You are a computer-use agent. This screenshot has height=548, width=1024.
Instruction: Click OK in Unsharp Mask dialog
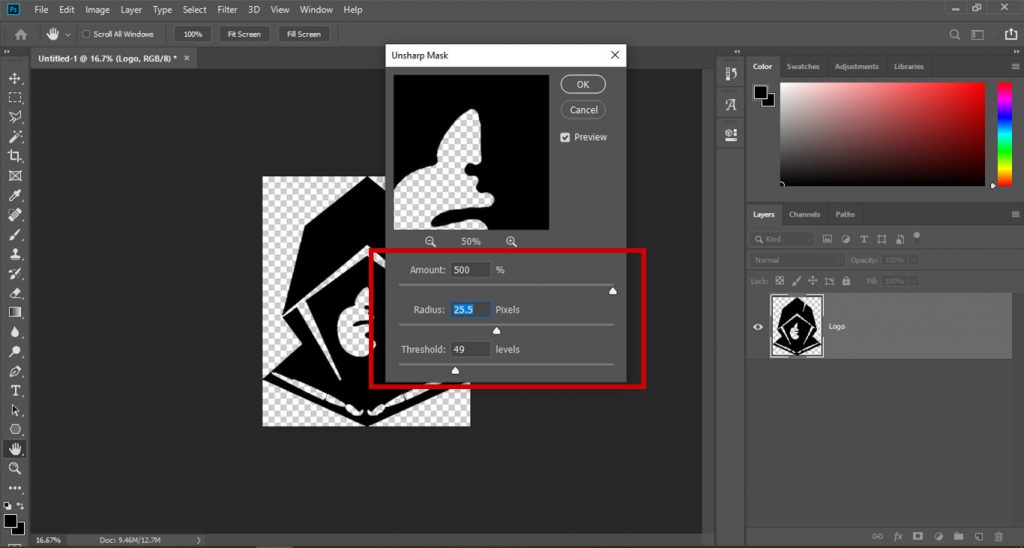coord(583,84)
